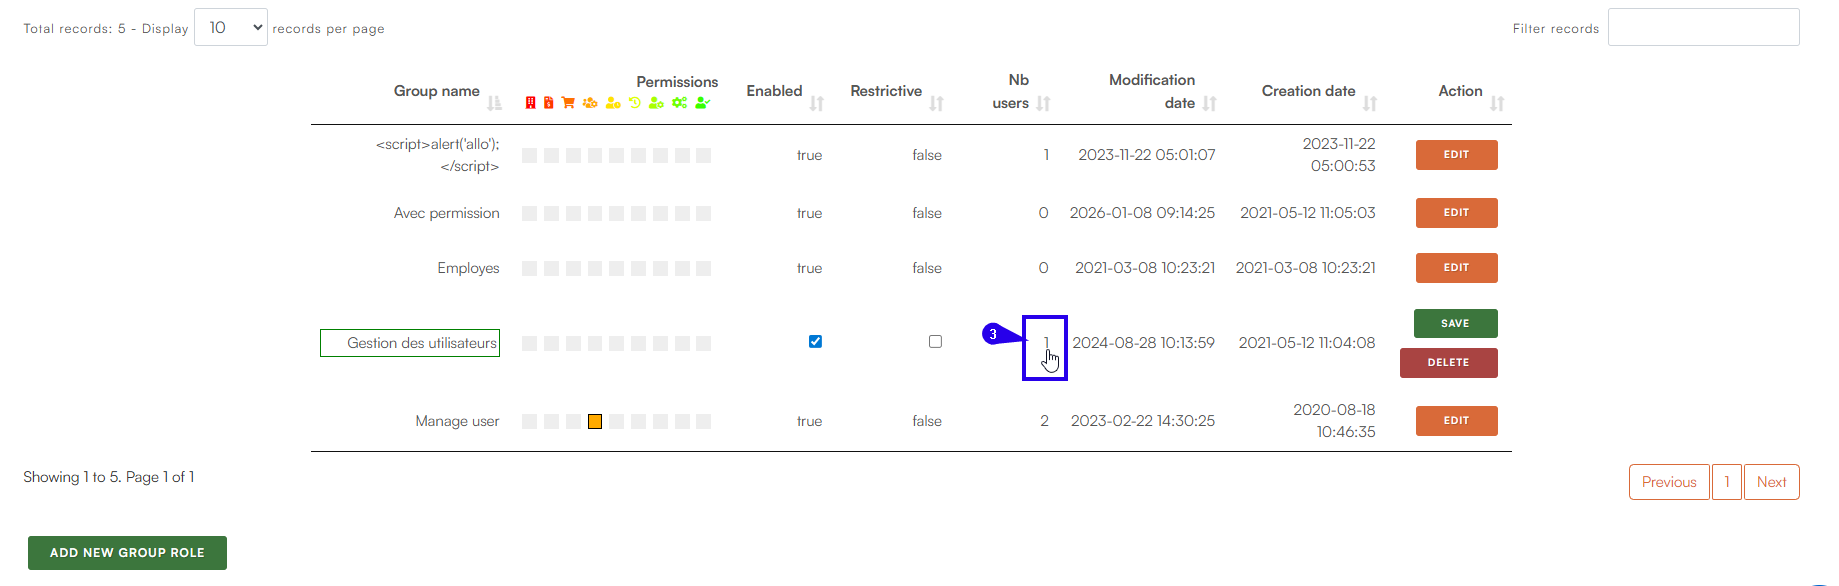Go to Next page

coord(1771,482)
